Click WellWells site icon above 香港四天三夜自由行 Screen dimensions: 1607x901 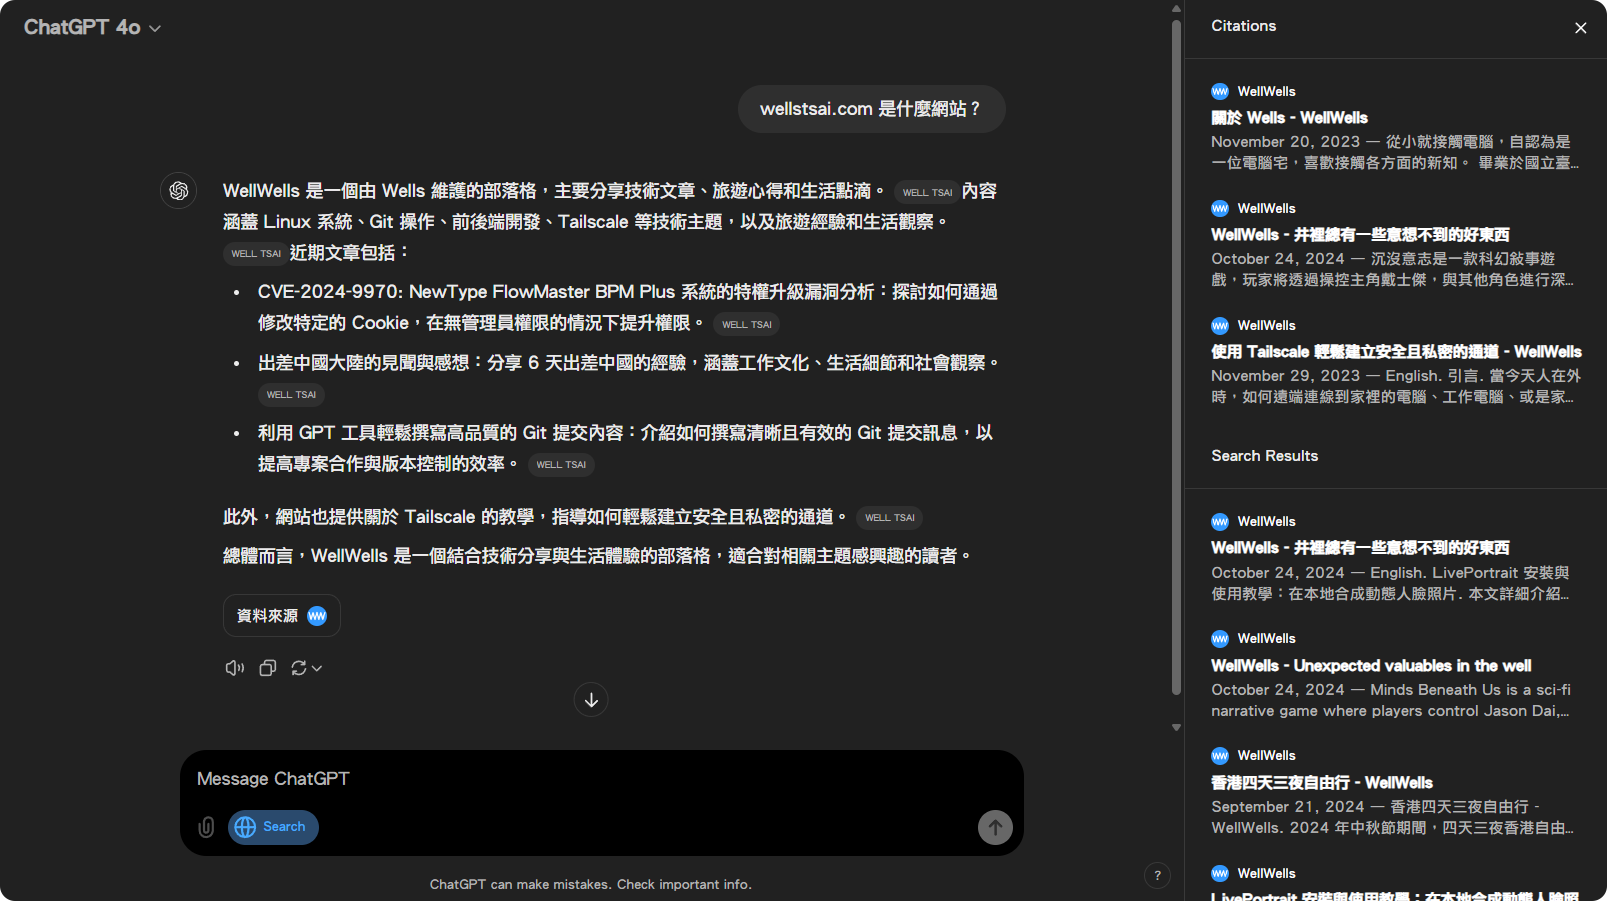pos(1220,755)
